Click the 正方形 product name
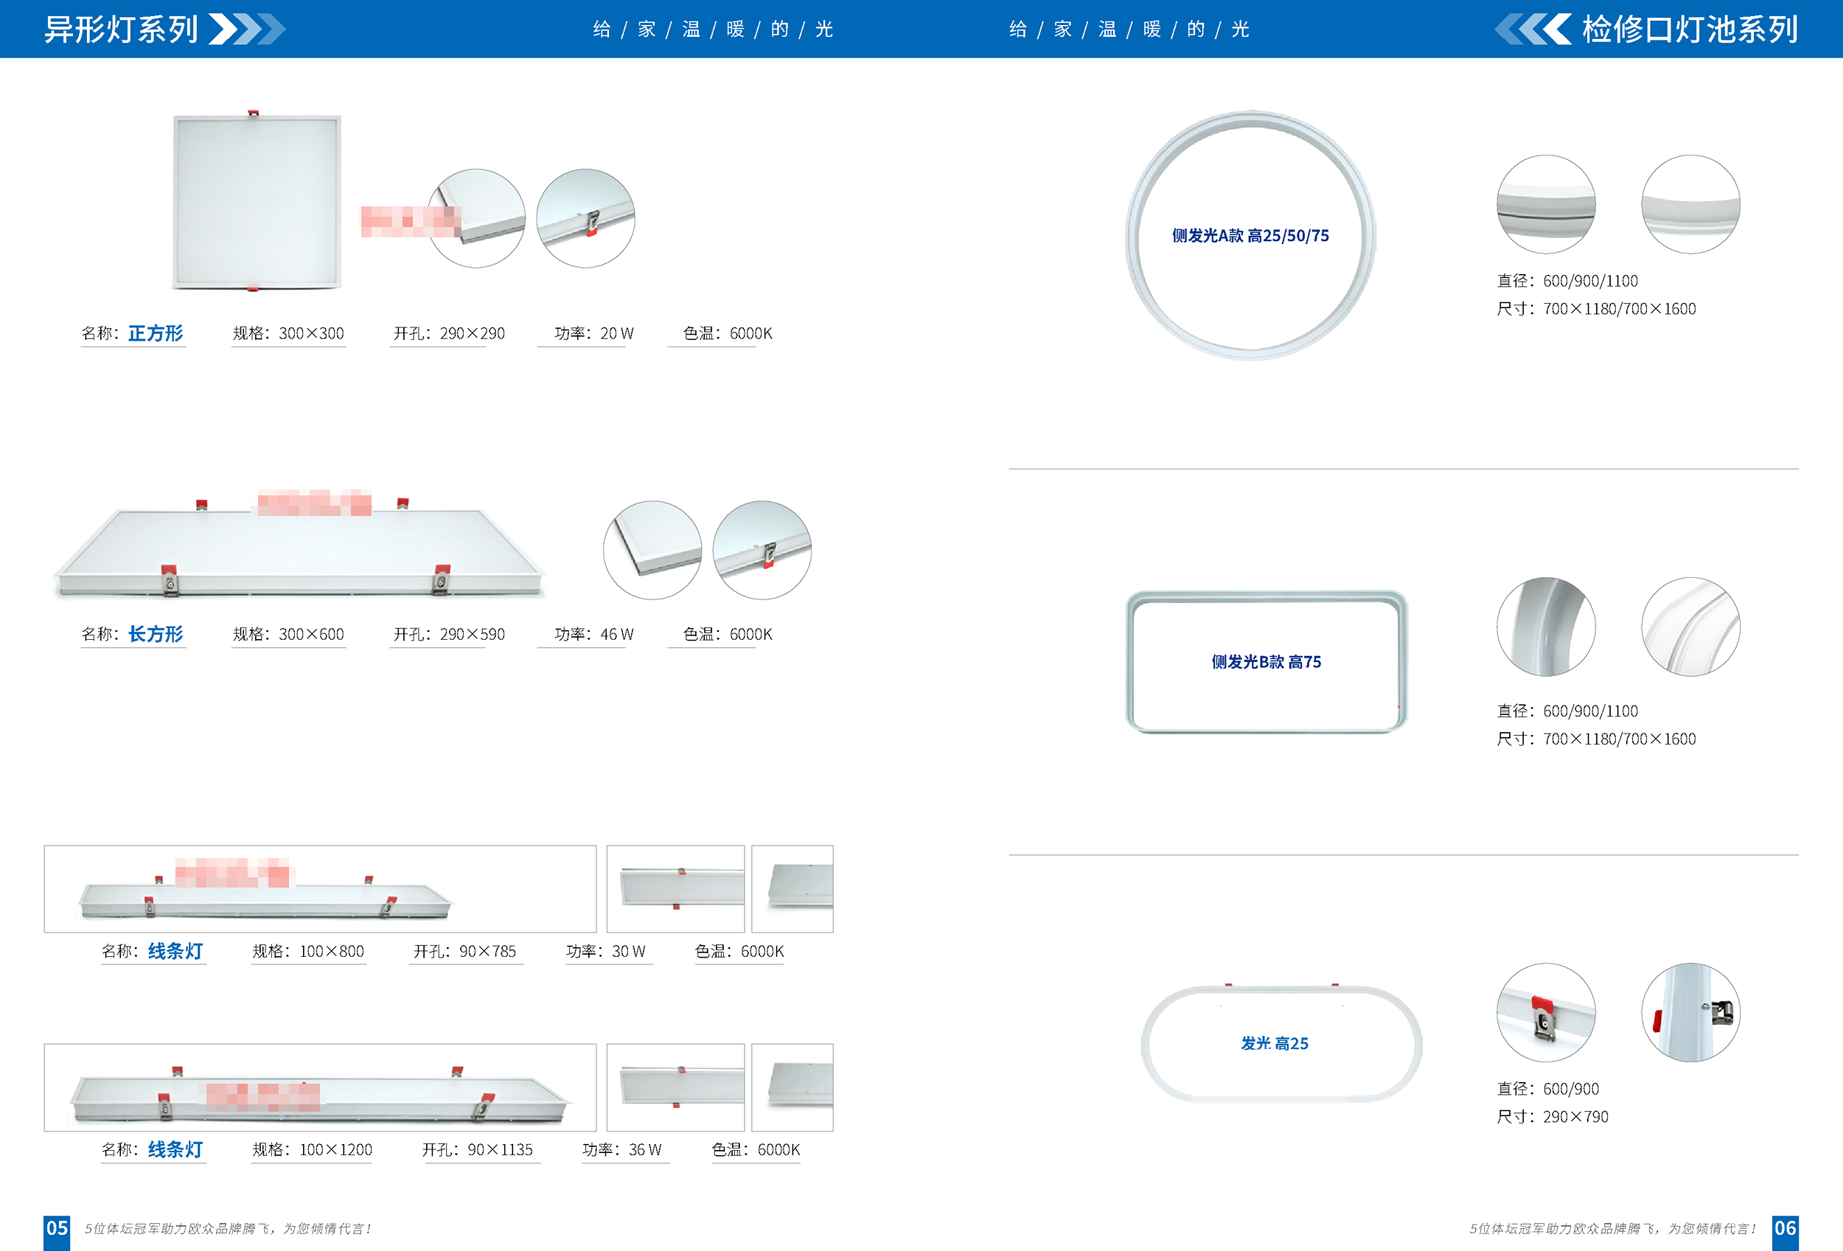Screen dimensions: 1843x1251 click(x=156, y=333)
